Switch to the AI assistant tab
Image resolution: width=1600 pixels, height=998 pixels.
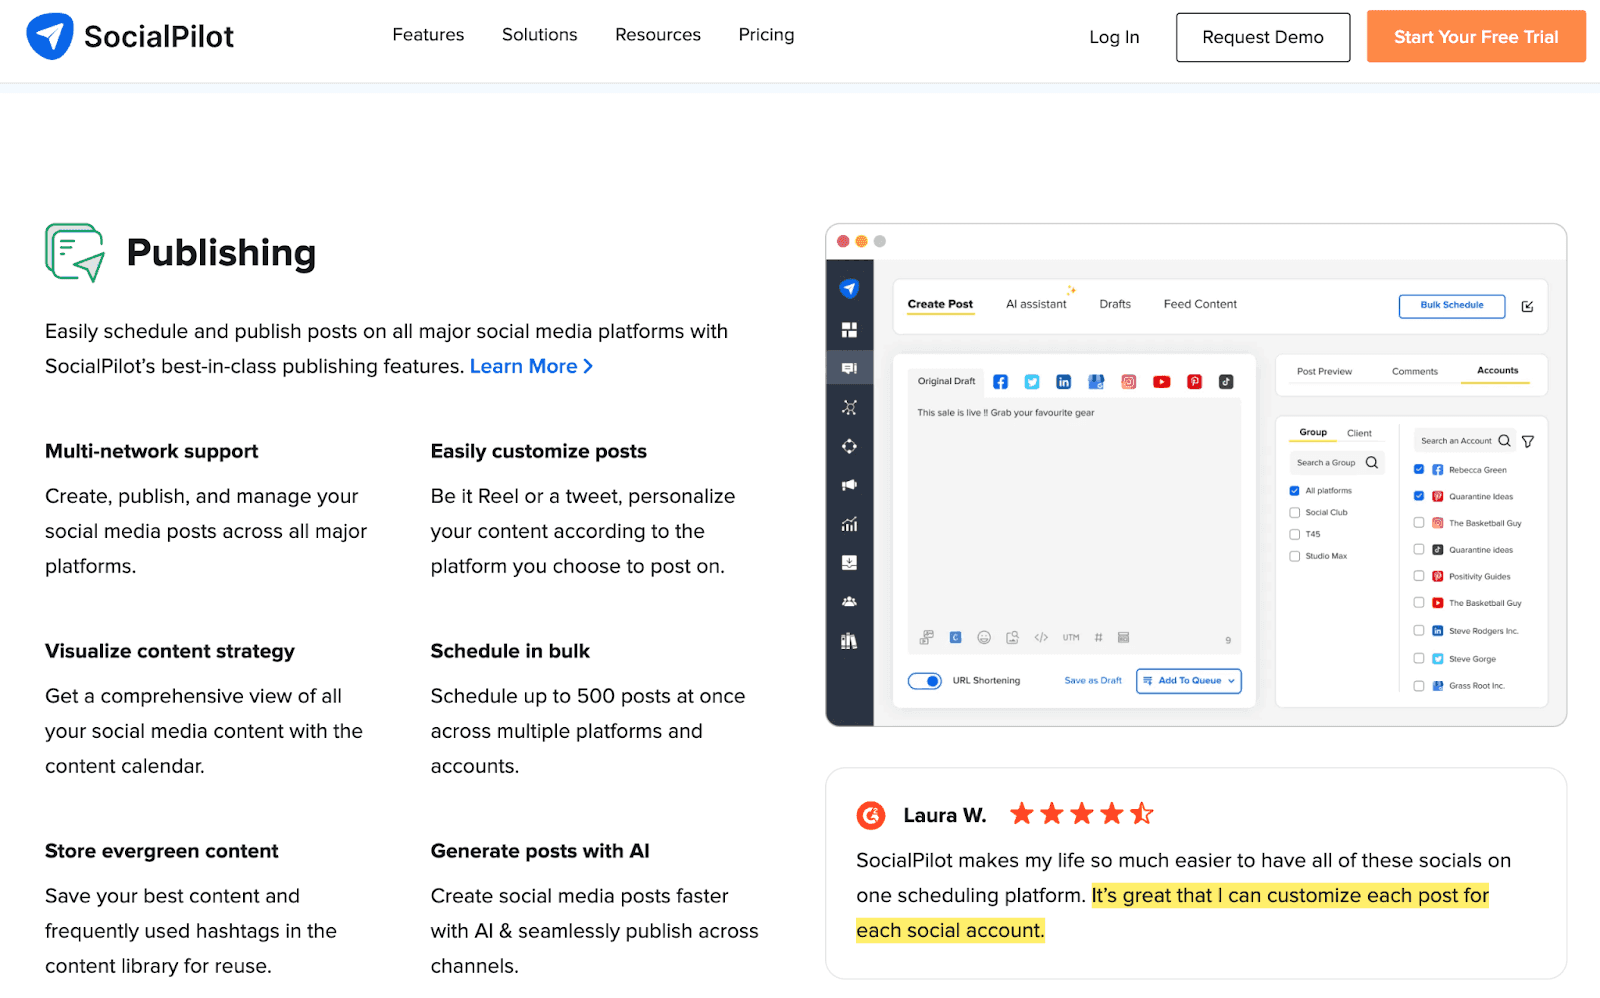point(1036,304)
